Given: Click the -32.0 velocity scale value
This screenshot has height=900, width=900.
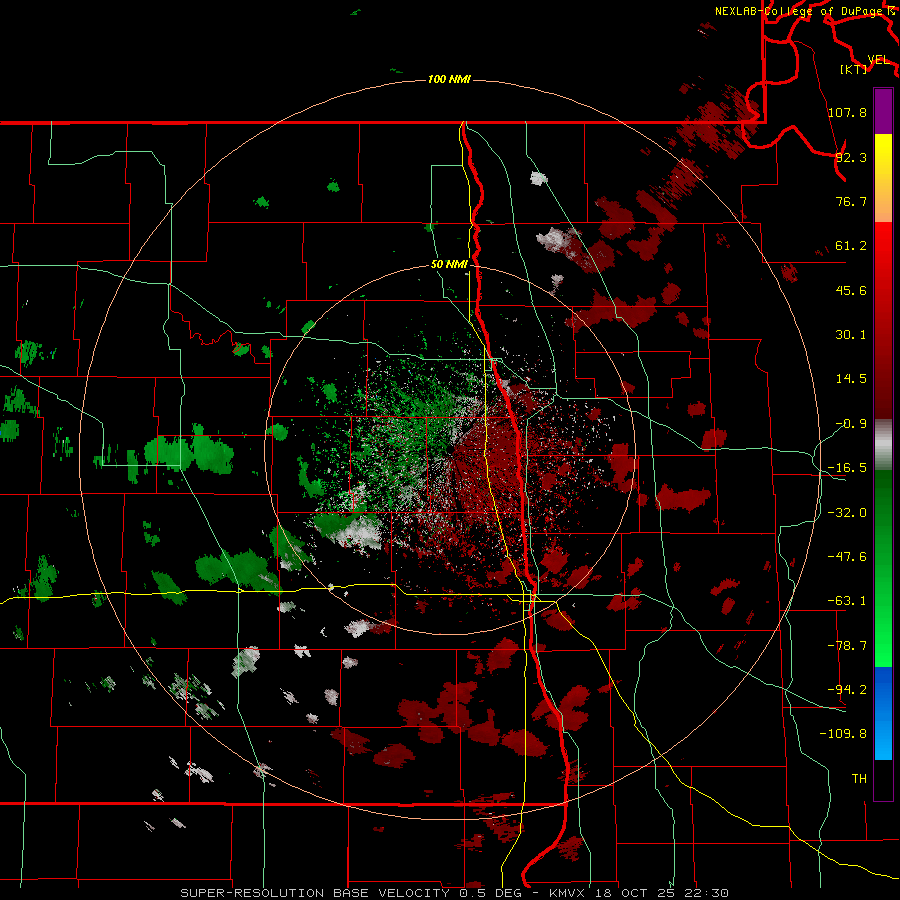Looking at the screenshot, I should click(x=847, y=513).
